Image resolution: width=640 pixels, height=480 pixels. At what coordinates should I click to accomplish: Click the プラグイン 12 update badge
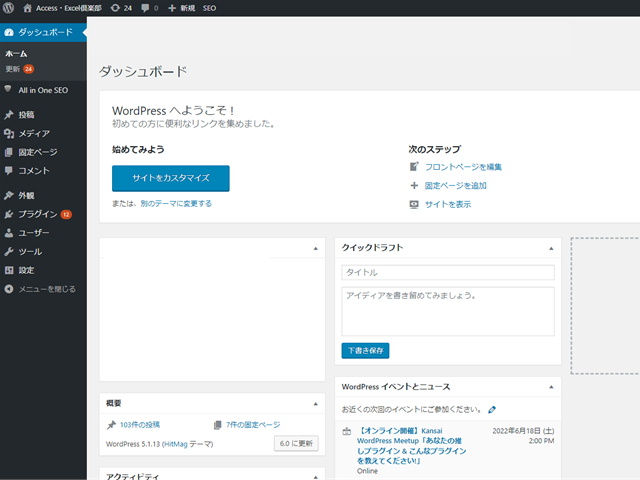[66, 214]
